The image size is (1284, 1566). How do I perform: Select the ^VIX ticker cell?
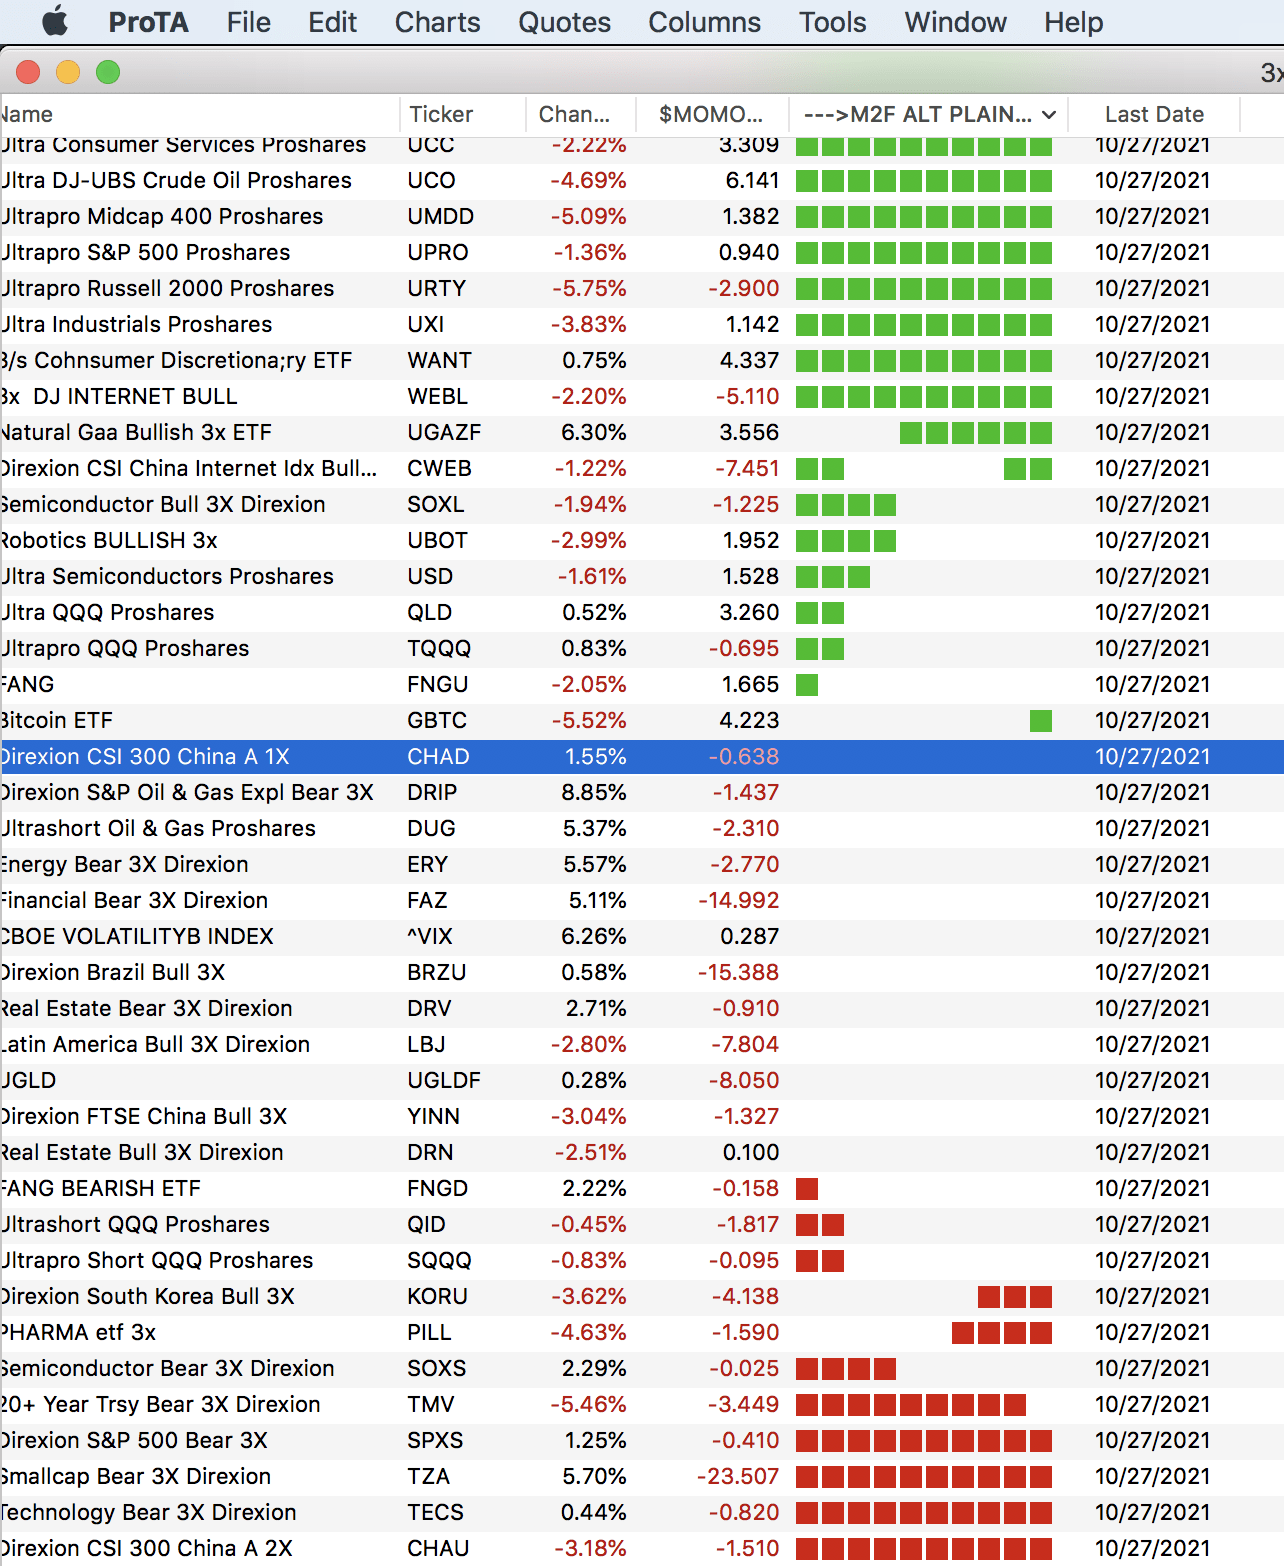(x=430, y=936)
